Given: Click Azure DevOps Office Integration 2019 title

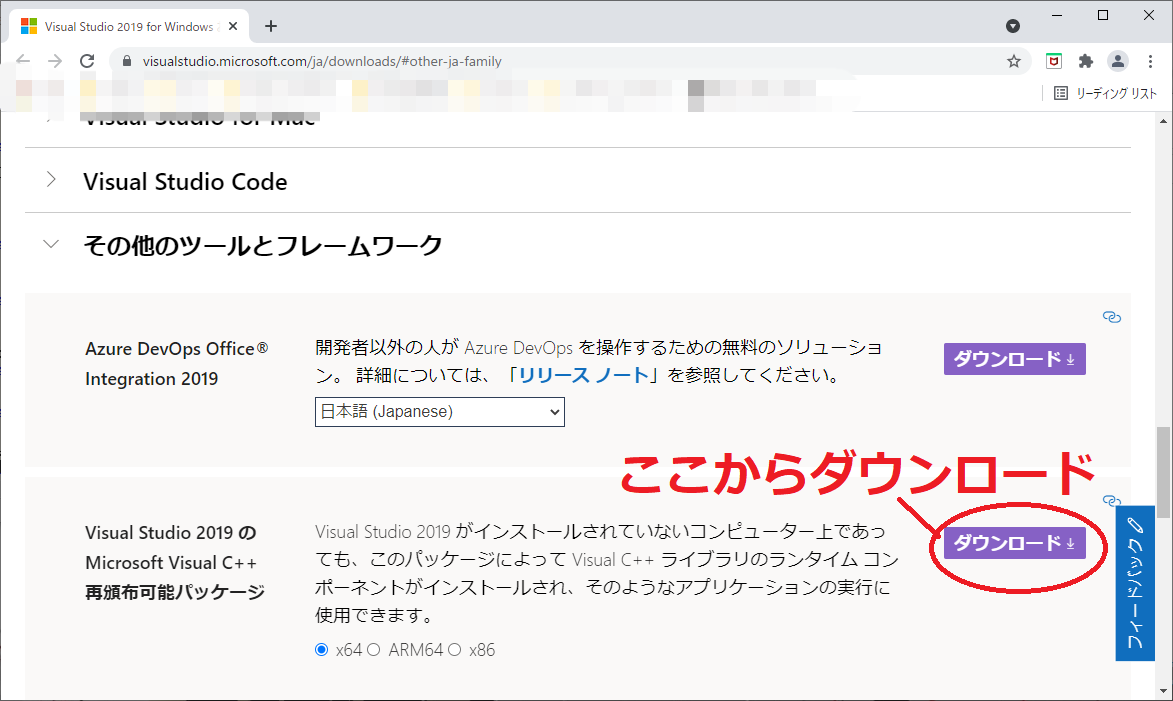Looking at the screenshot, I should (177, 364).
